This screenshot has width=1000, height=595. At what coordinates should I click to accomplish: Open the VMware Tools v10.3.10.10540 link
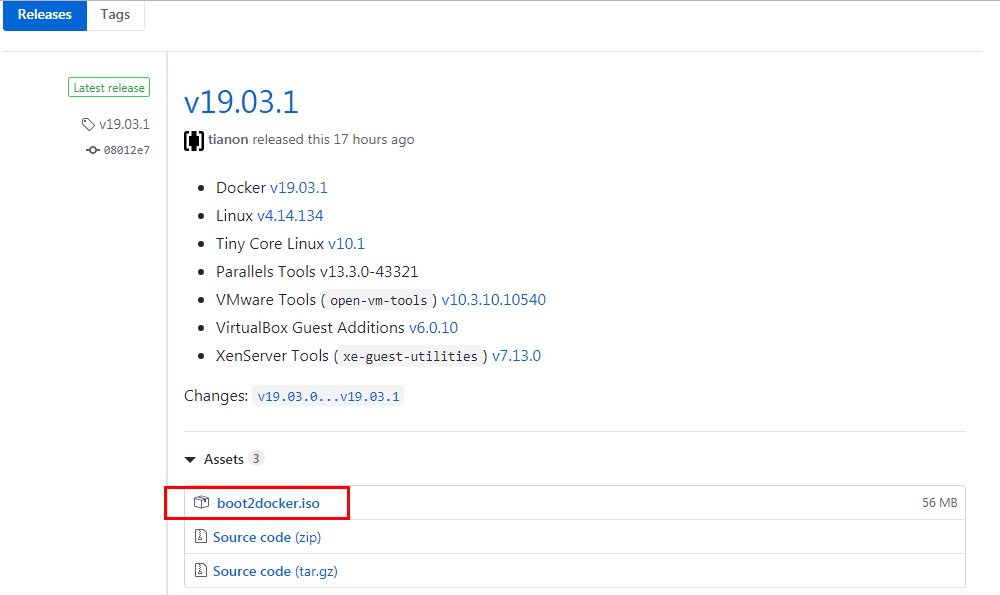pos(493,299)
